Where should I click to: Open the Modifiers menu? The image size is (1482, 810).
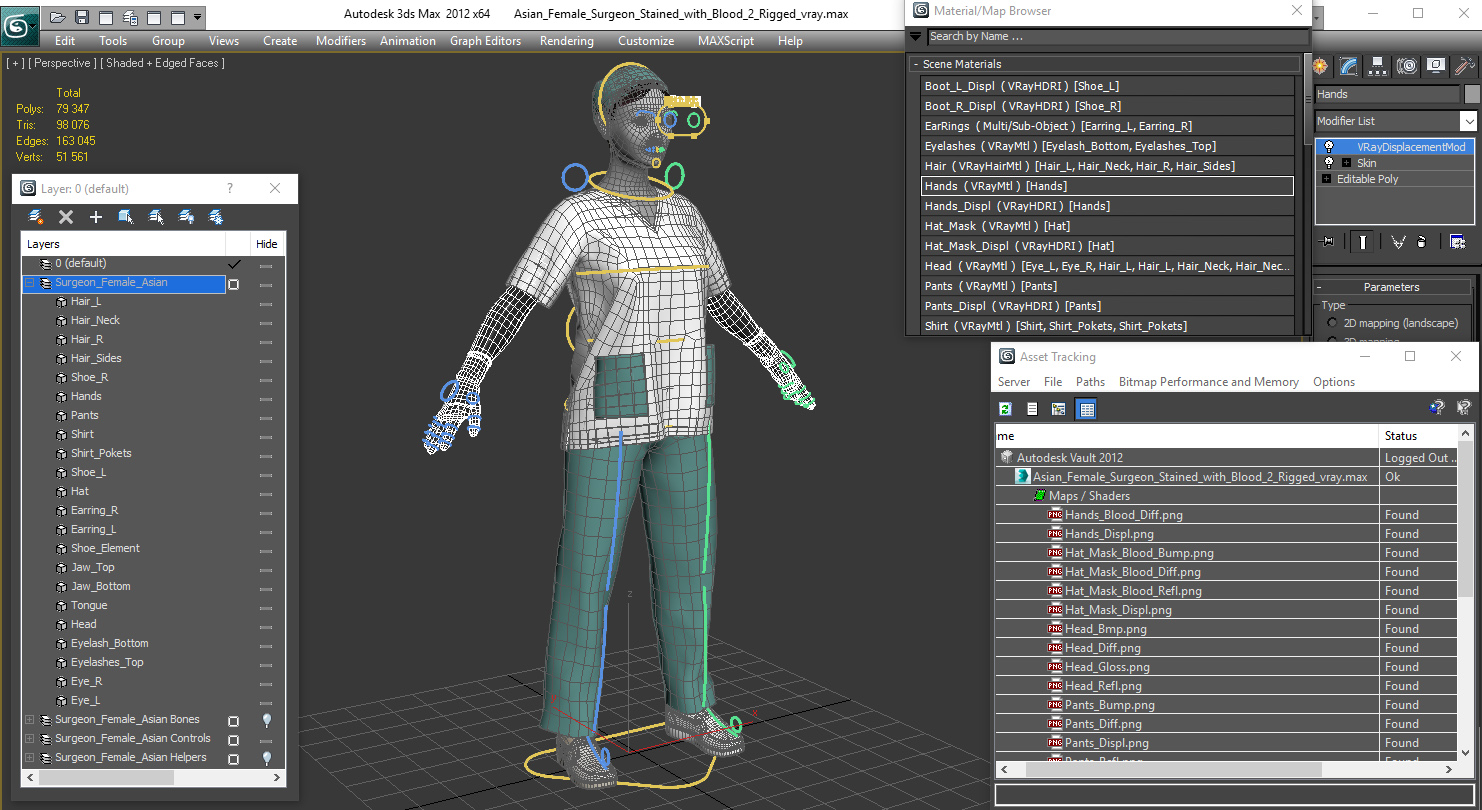pyautogui.click(x=341, y=41)
